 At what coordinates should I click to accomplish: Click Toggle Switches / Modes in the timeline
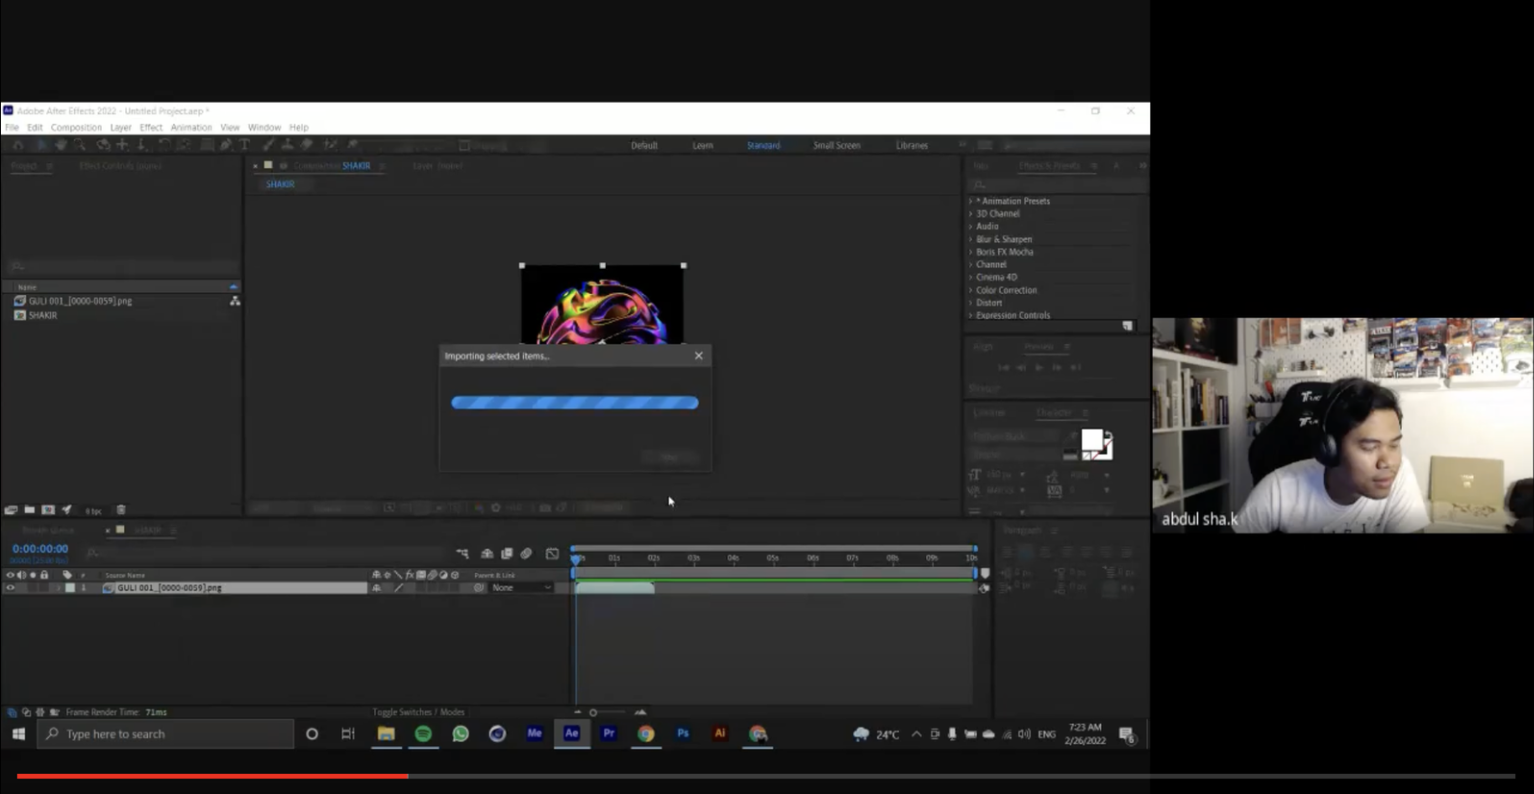click(x=418, y=712)
